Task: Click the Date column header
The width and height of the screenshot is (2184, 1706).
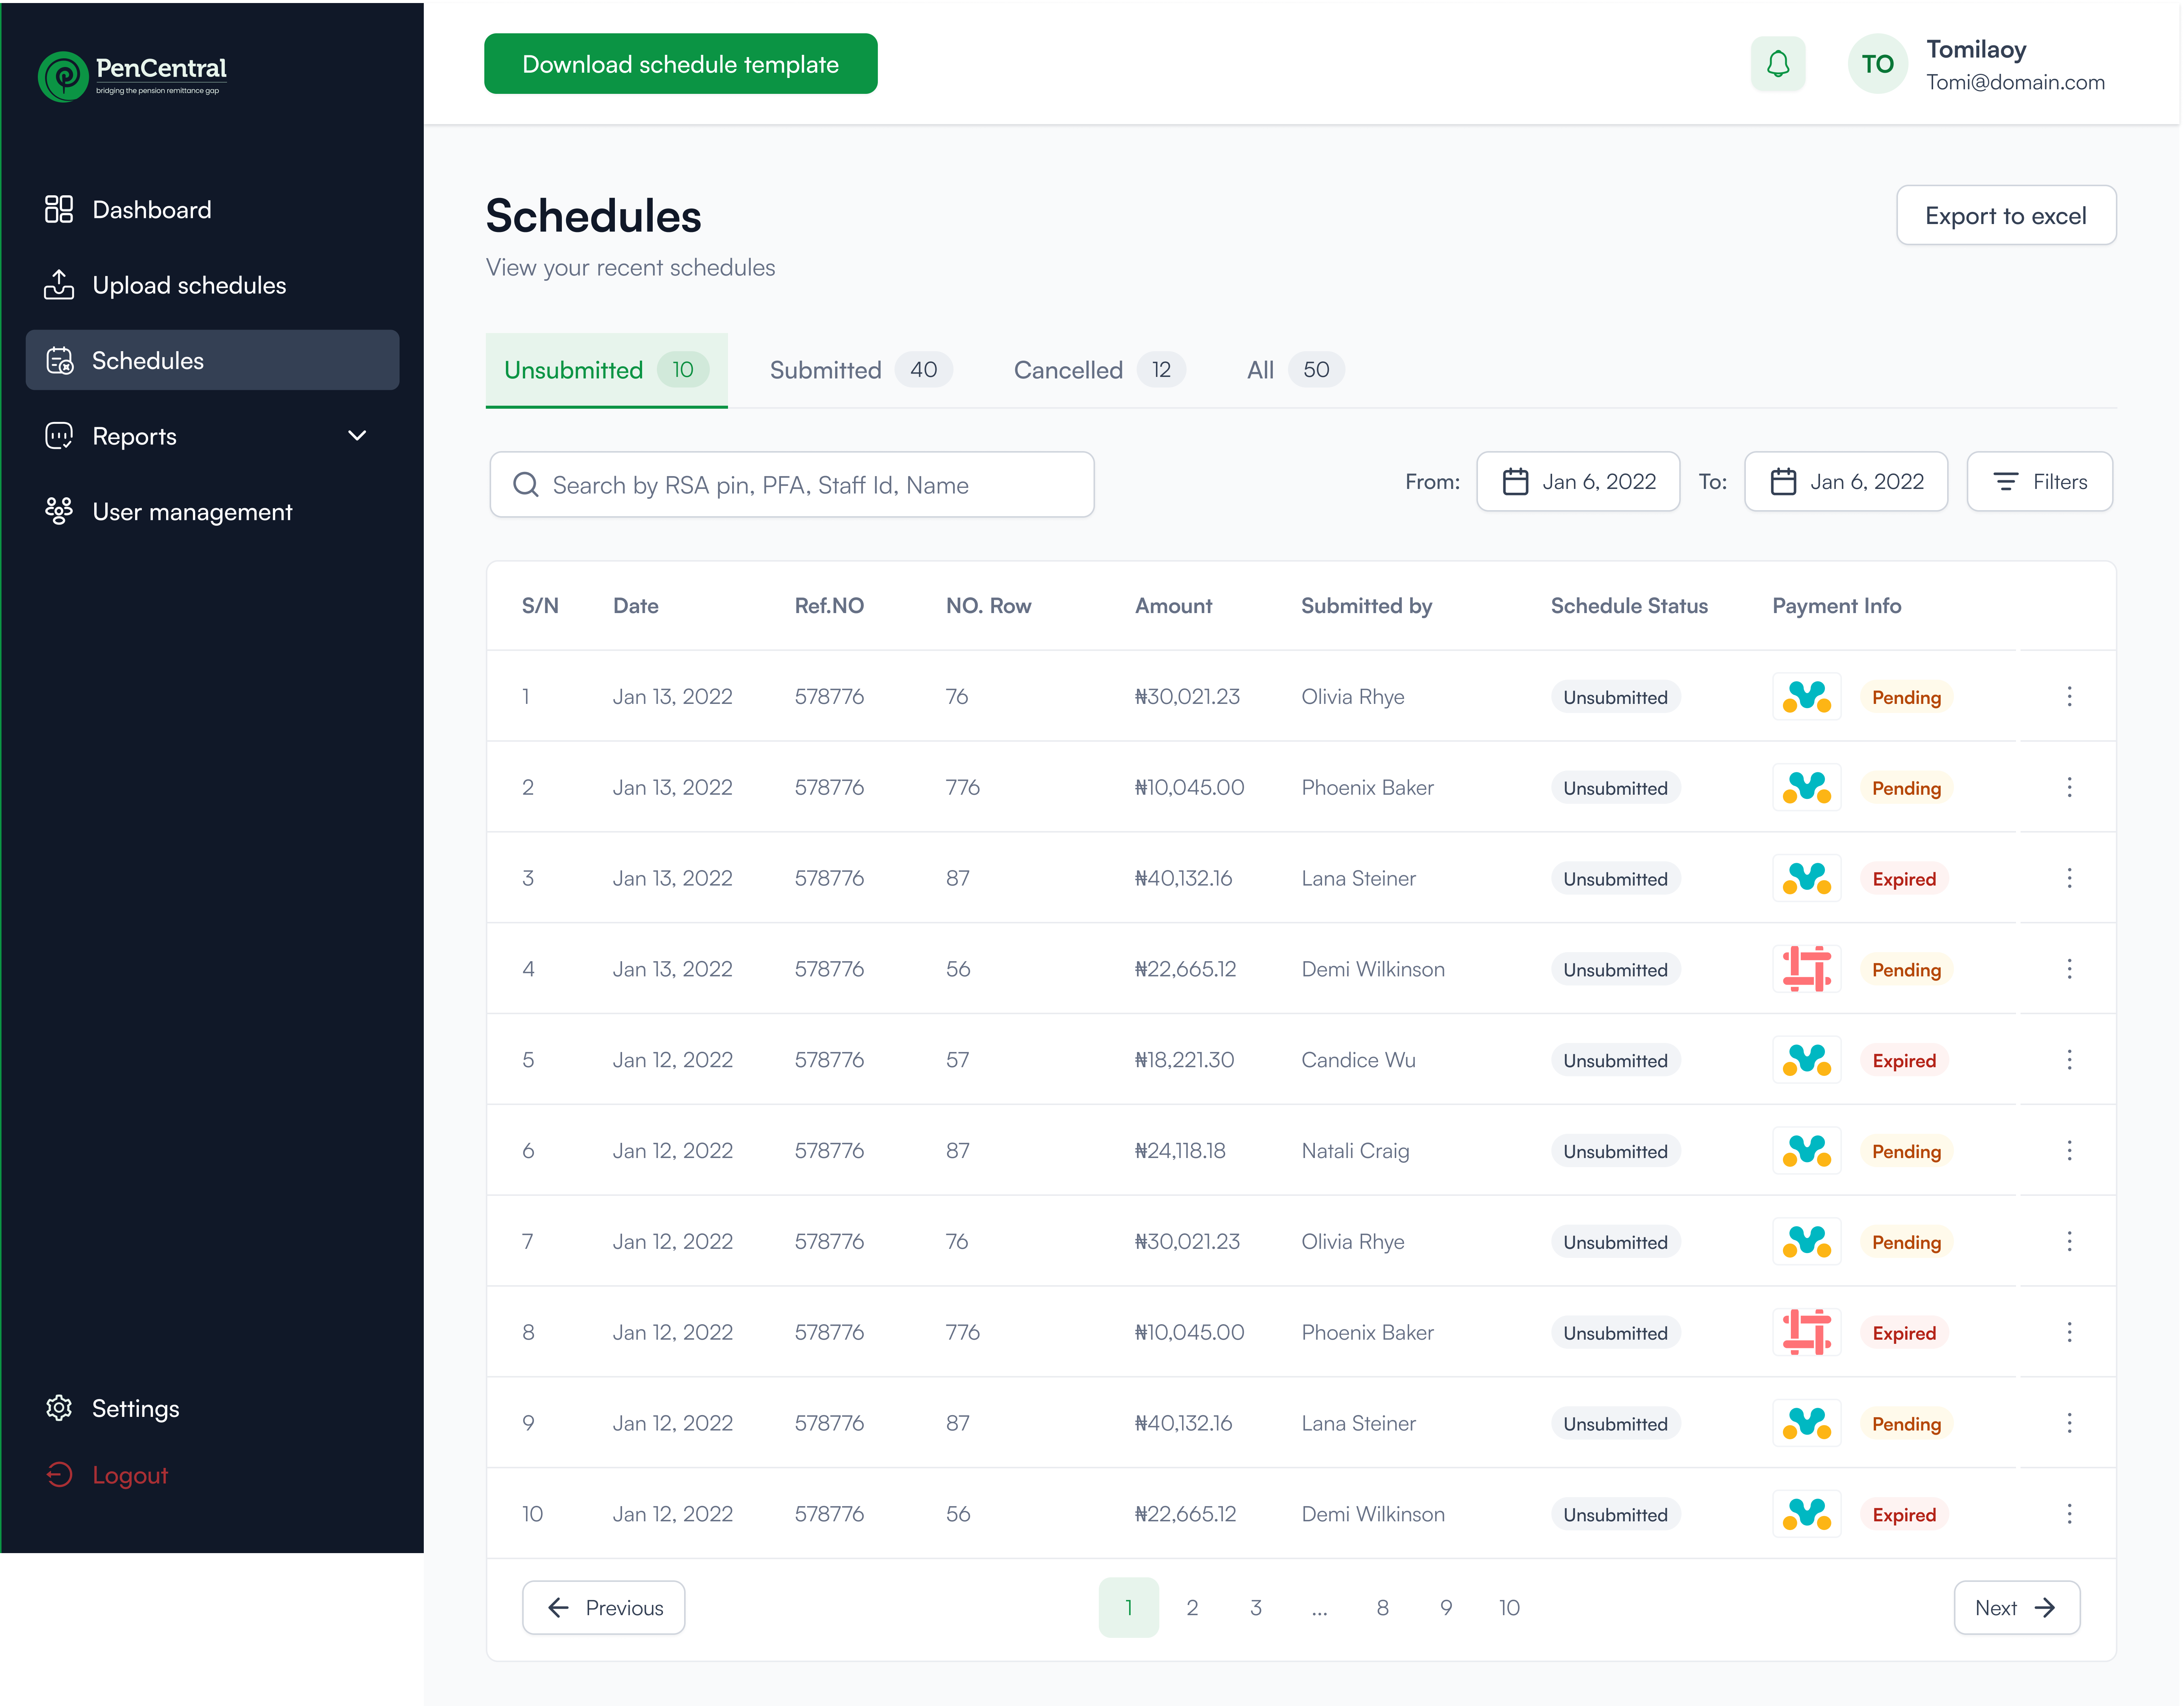Action: 636,605
